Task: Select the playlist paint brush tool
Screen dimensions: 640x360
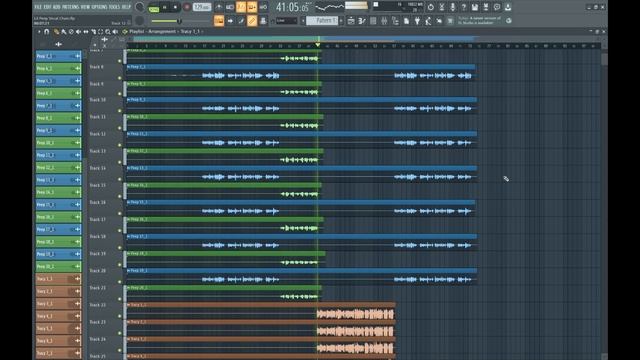Action: (64, 31)
